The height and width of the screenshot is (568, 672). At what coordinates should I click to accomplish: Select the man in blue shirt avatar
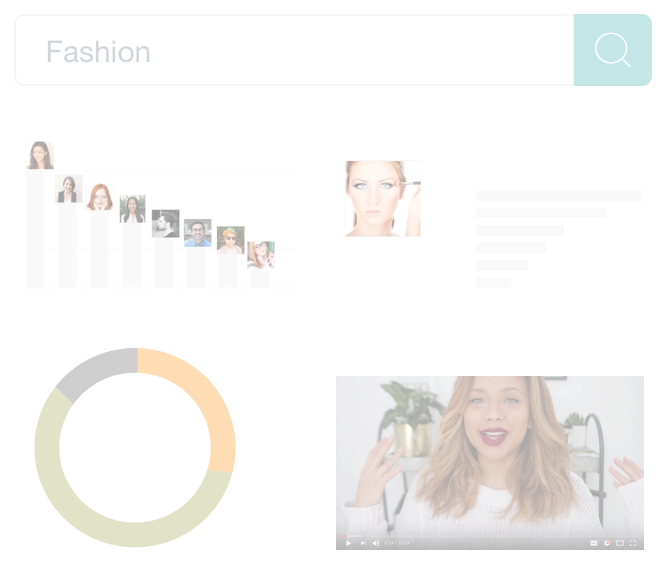pyautogui.click(x=198, y=233)
